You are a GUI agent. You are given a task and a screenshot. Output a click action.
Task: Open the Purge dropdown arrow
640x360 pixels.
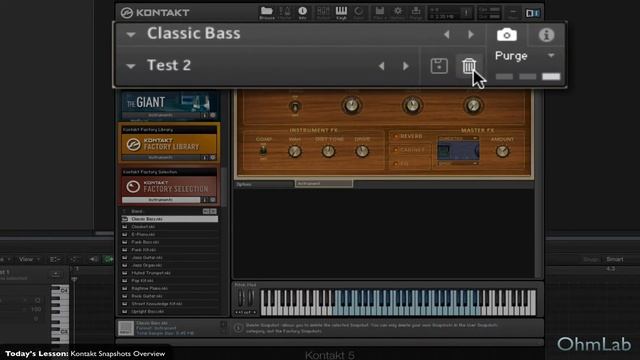click(551, 56)
